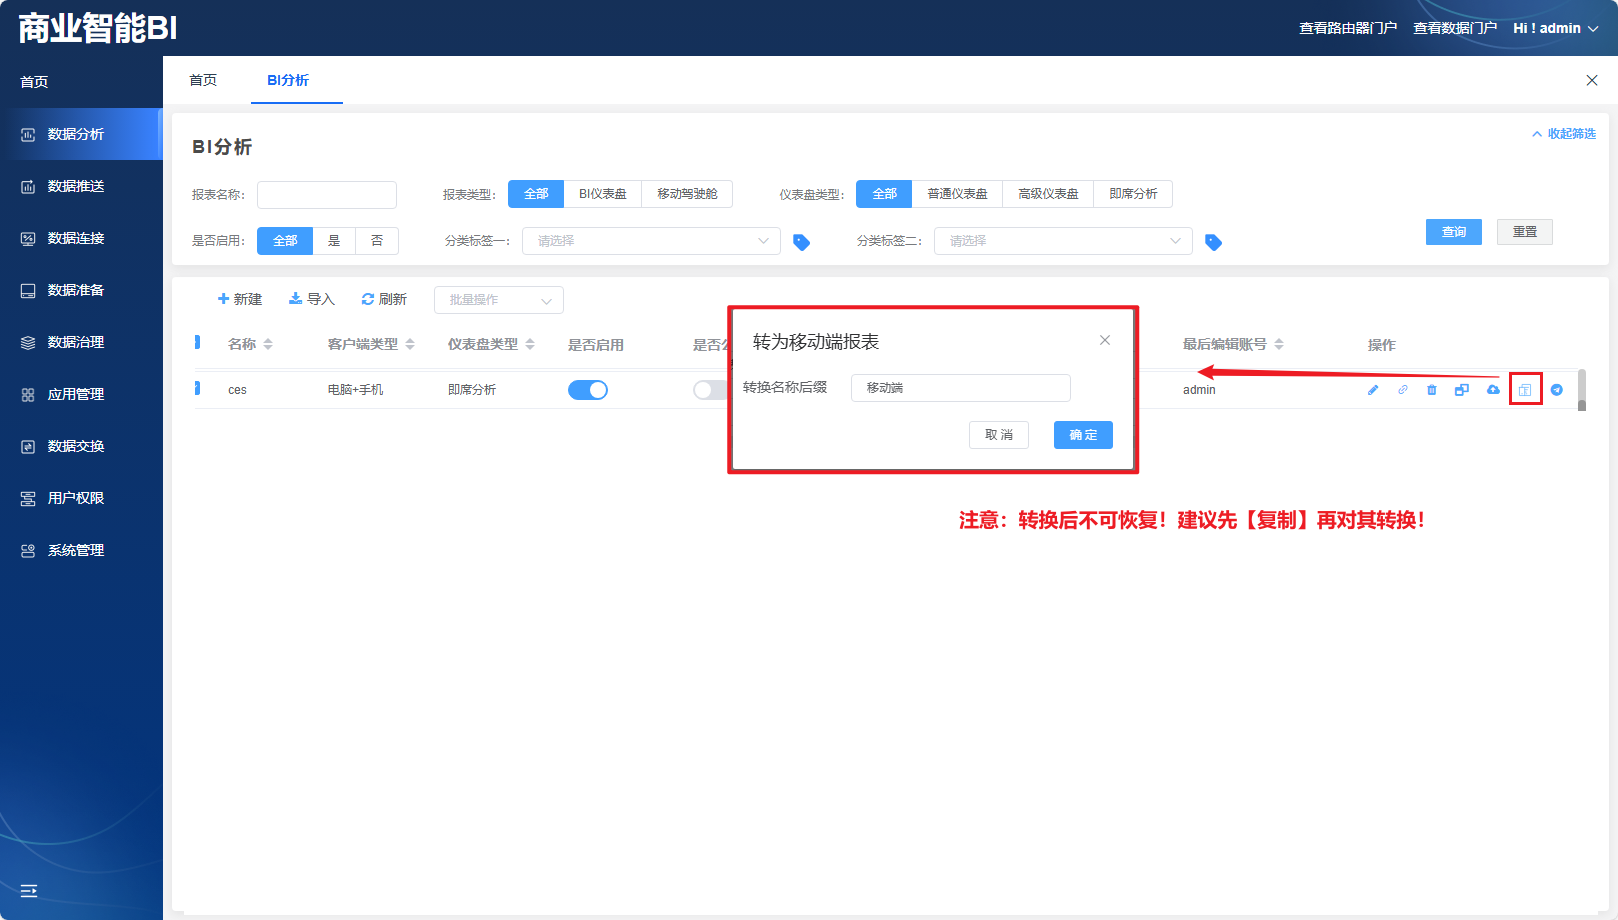
Task: Focus the 报表名称 input field
Action: coord(327,195)
